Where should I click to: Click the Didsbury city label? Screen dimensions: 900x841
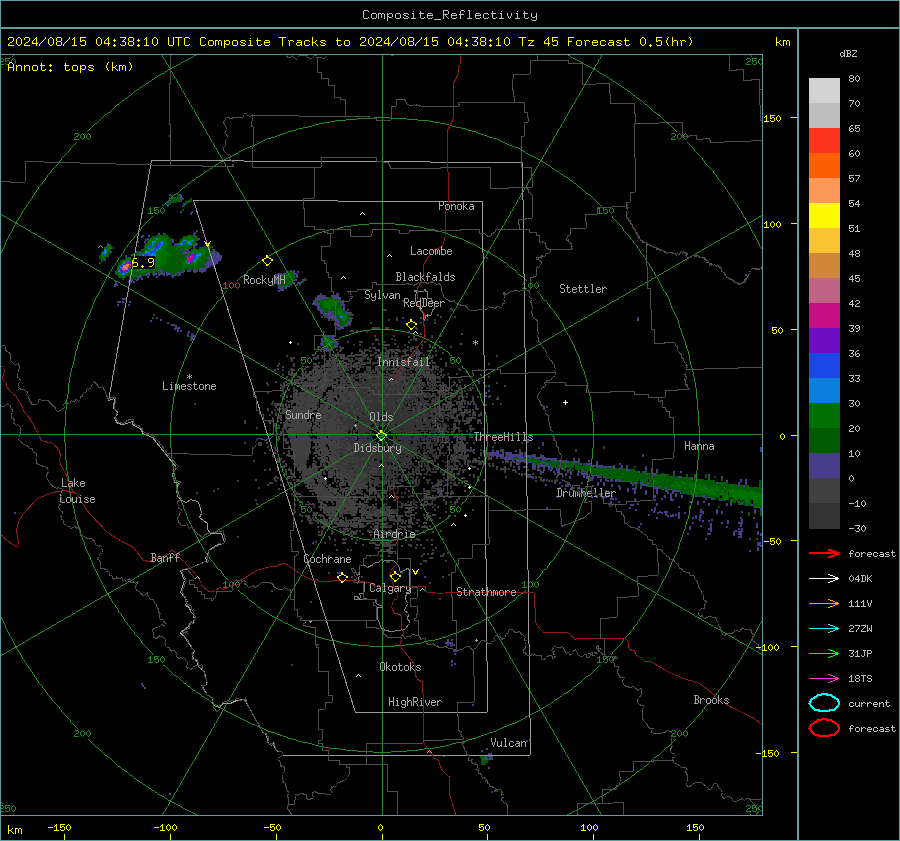click(377, 448)
